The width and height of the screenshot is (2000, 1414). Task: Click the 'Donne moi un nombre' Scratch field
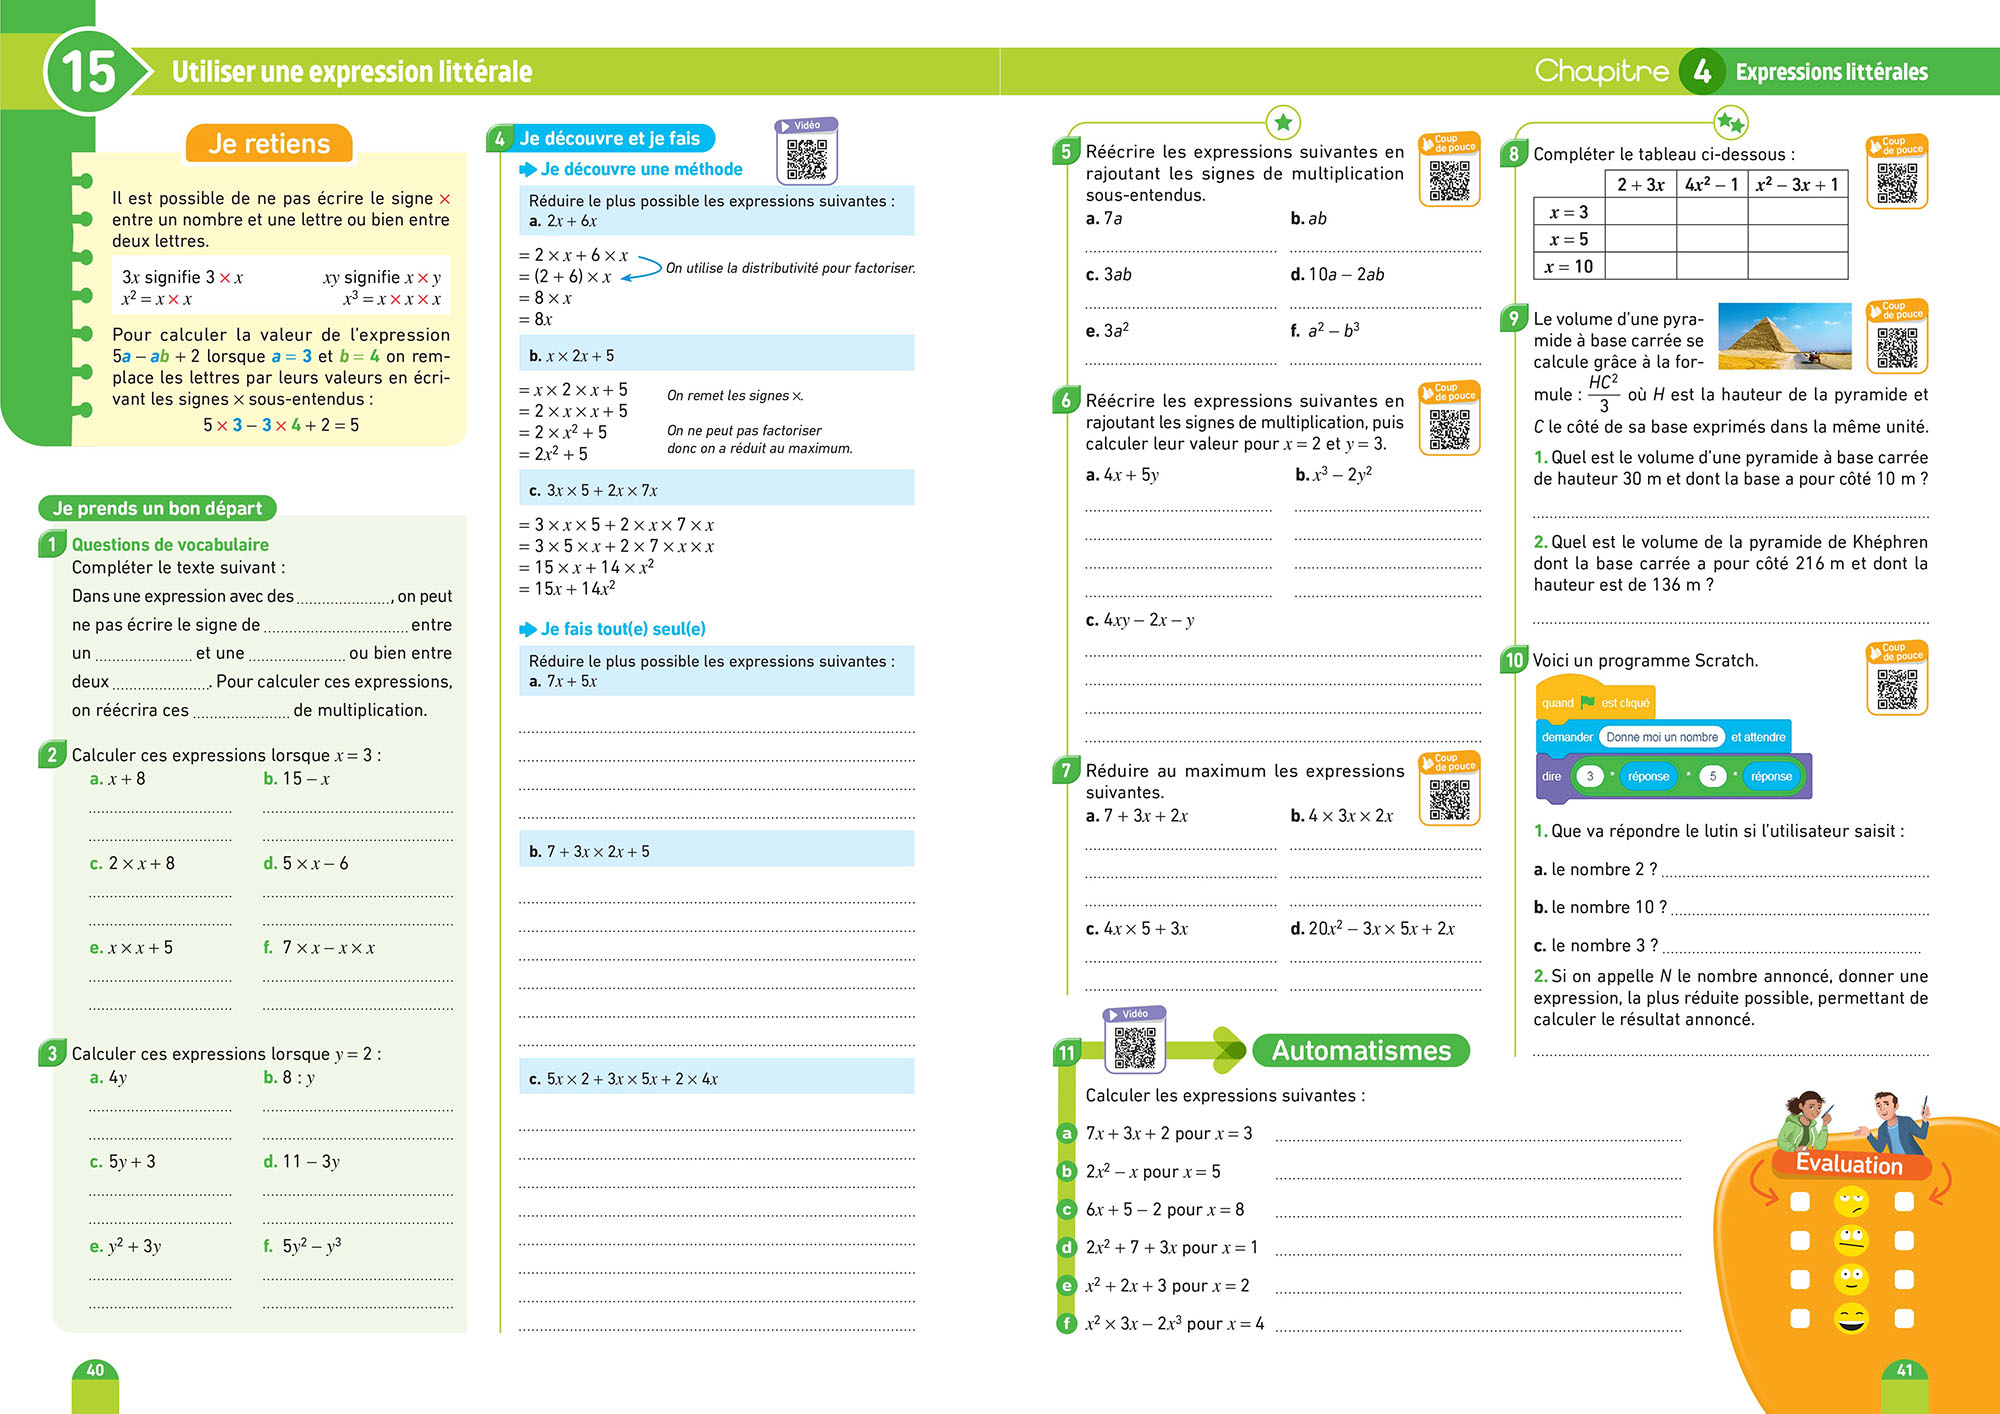[x=1662, y=737]
